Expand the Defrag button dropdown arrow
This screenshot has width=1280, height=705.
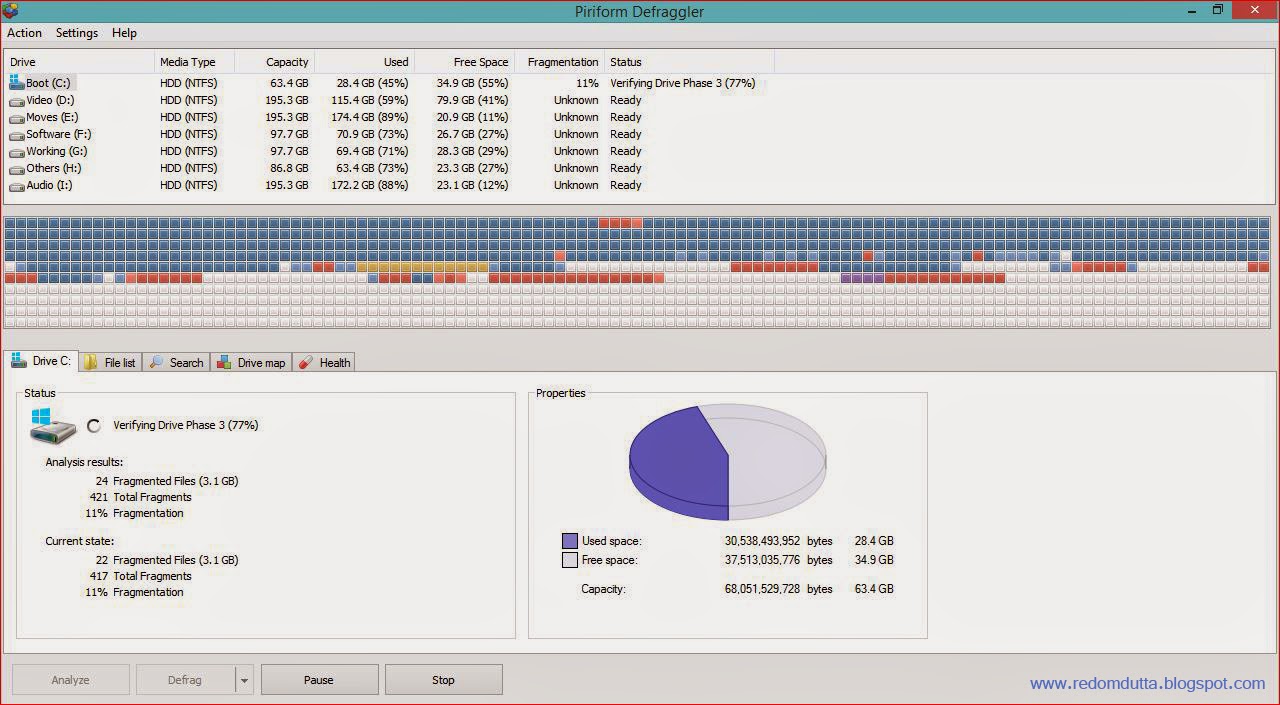point(244,680)
